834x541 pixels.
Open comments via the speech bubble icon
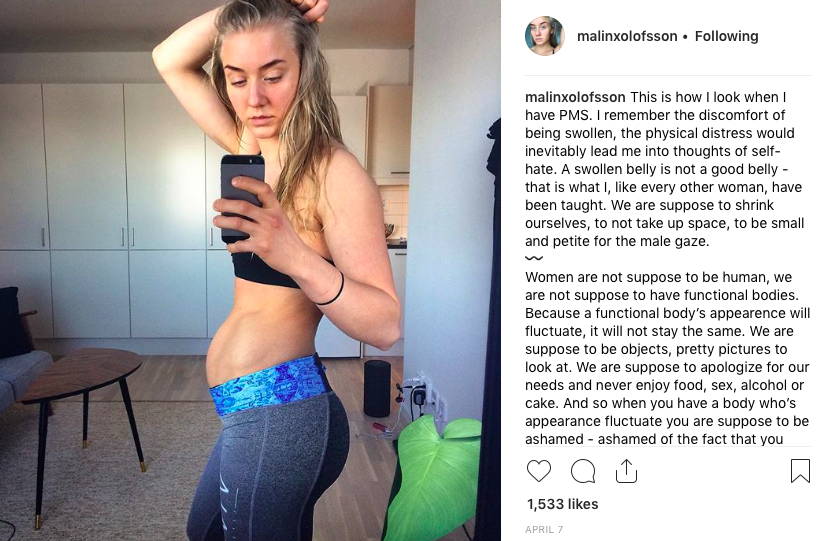point(583,471)
